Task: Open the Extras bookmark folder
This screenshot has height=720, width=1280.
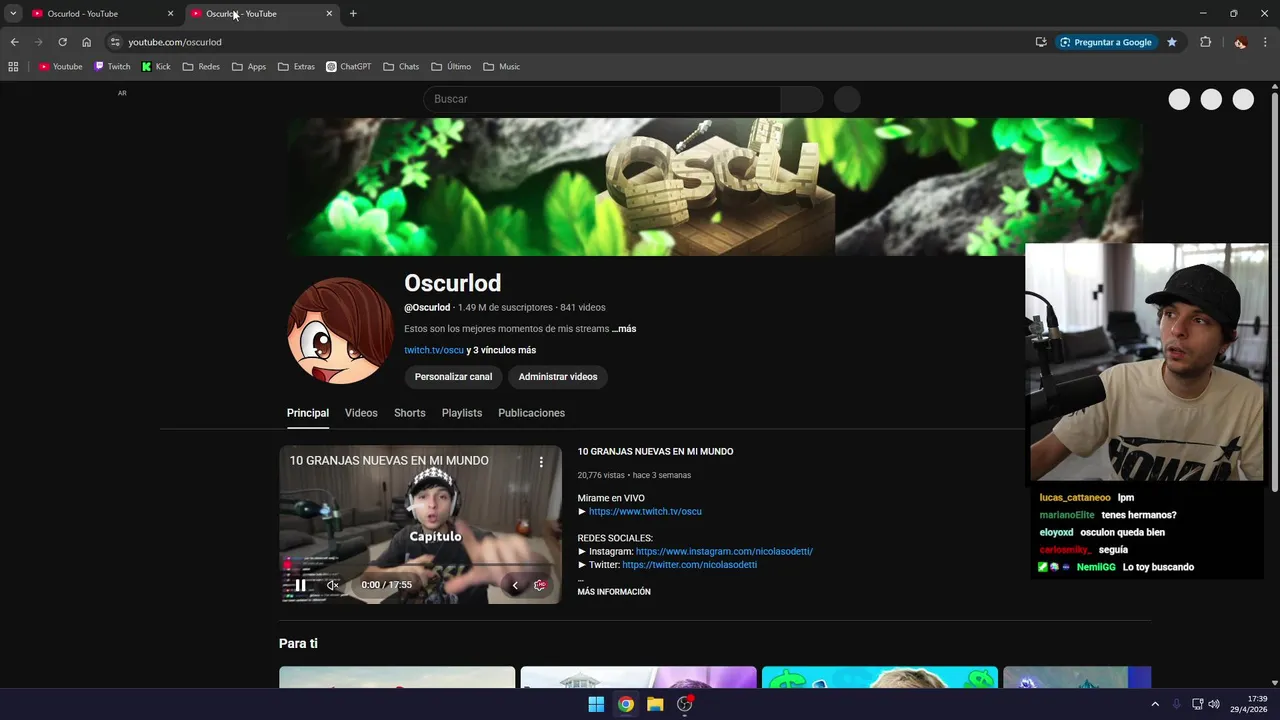Action: point(296,67)
